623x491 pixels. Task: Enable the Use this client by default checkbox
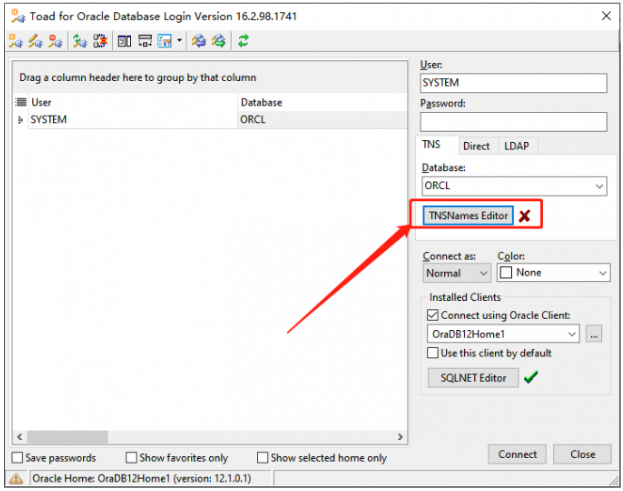click(x=433, y=353)
